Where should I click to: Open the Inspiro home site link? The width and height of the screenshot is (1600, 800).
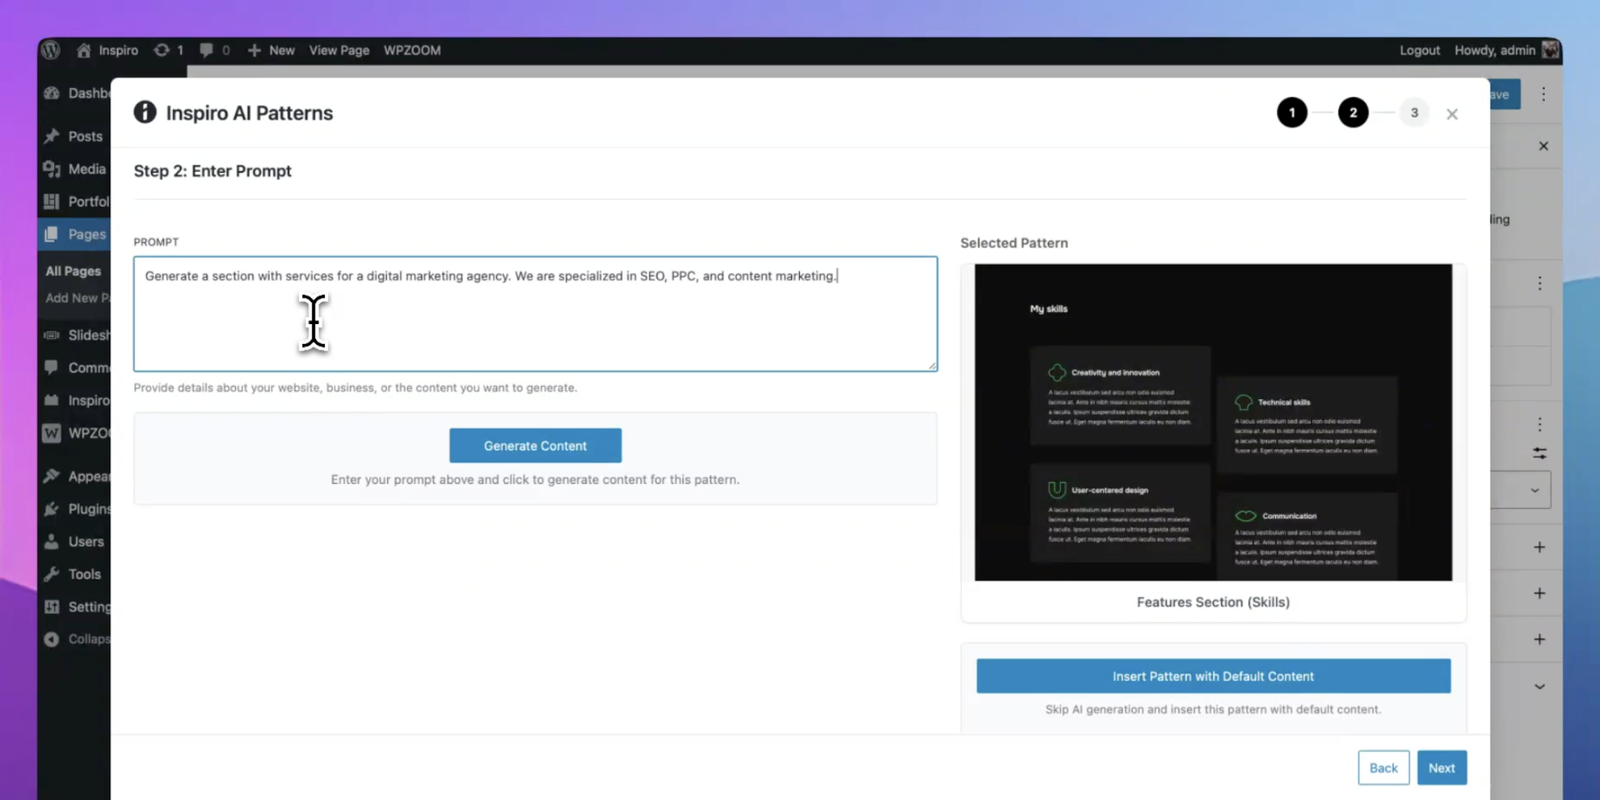[x=107, y=50]
